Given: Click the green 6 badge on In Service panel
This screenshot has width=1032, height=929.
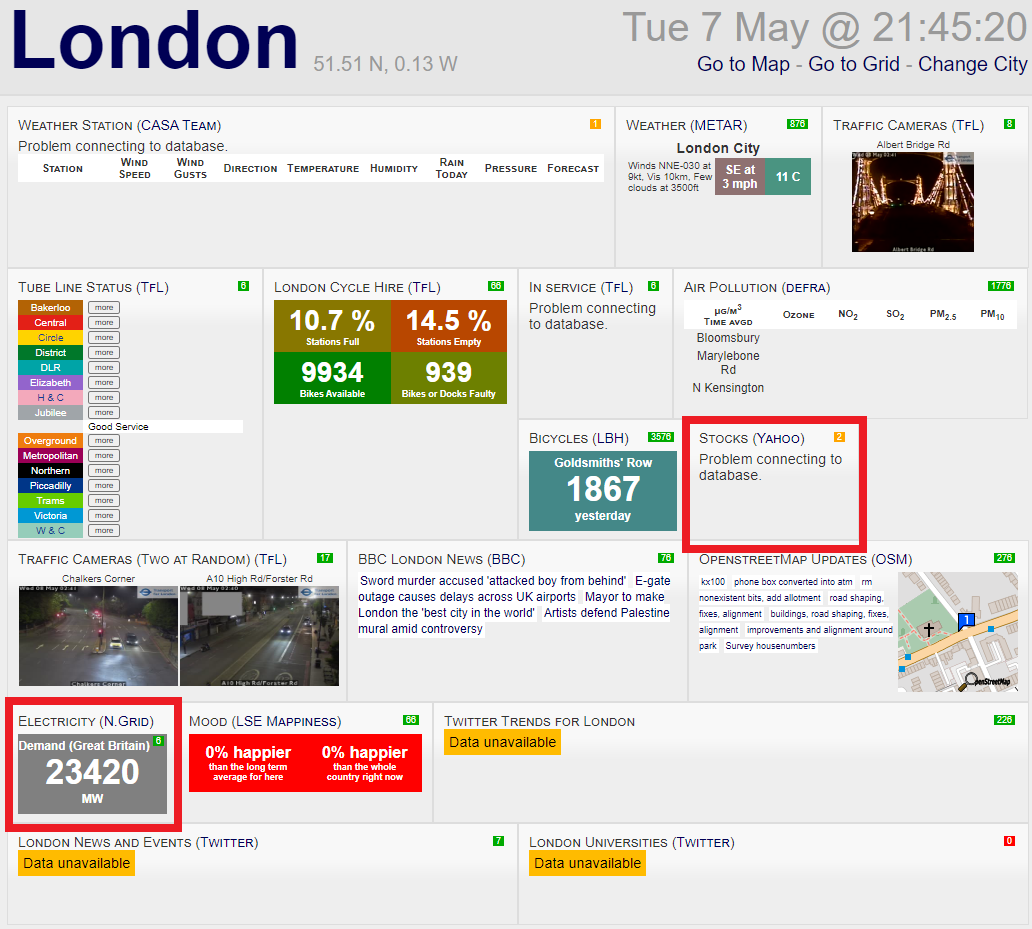Looking at the screenshot, I should [x=654, y=286].
